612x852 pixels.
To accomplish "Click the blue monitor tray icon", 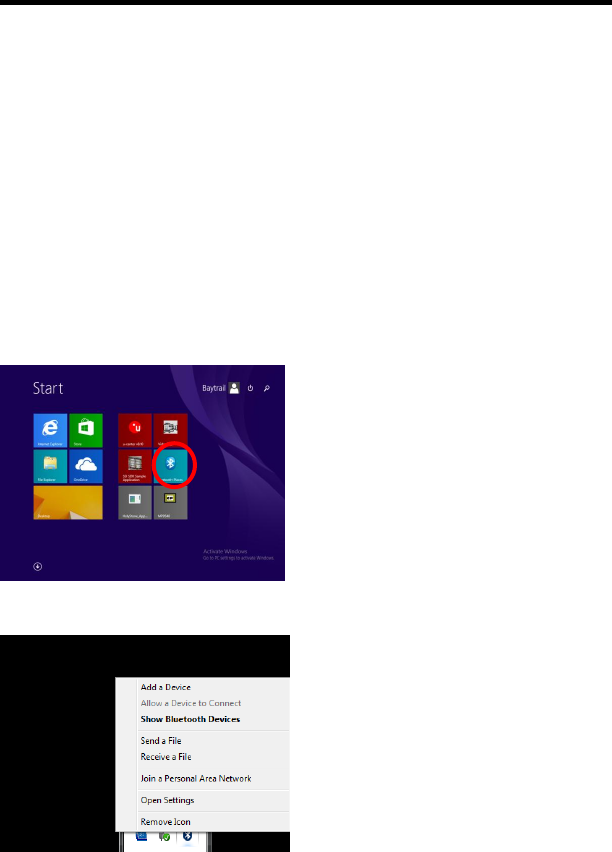I will 141,836.
